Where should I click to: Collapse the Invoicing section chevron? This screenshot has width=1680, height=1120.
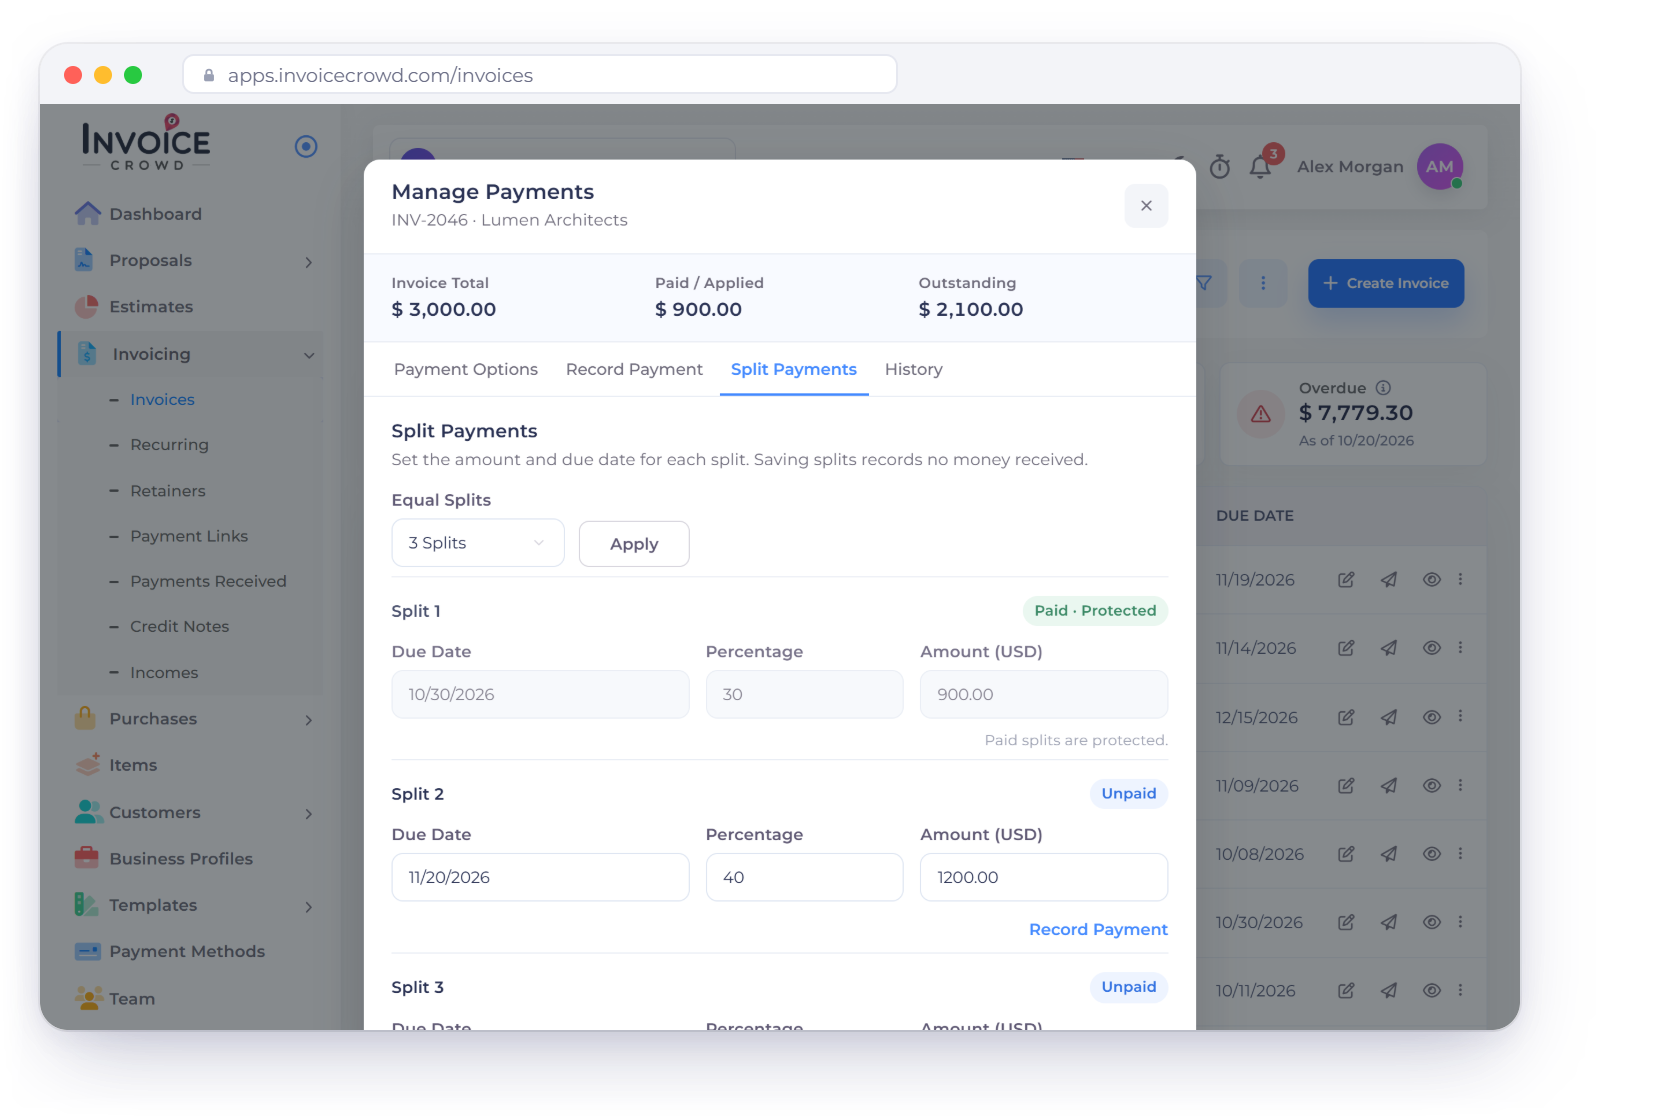pos(309,355)
